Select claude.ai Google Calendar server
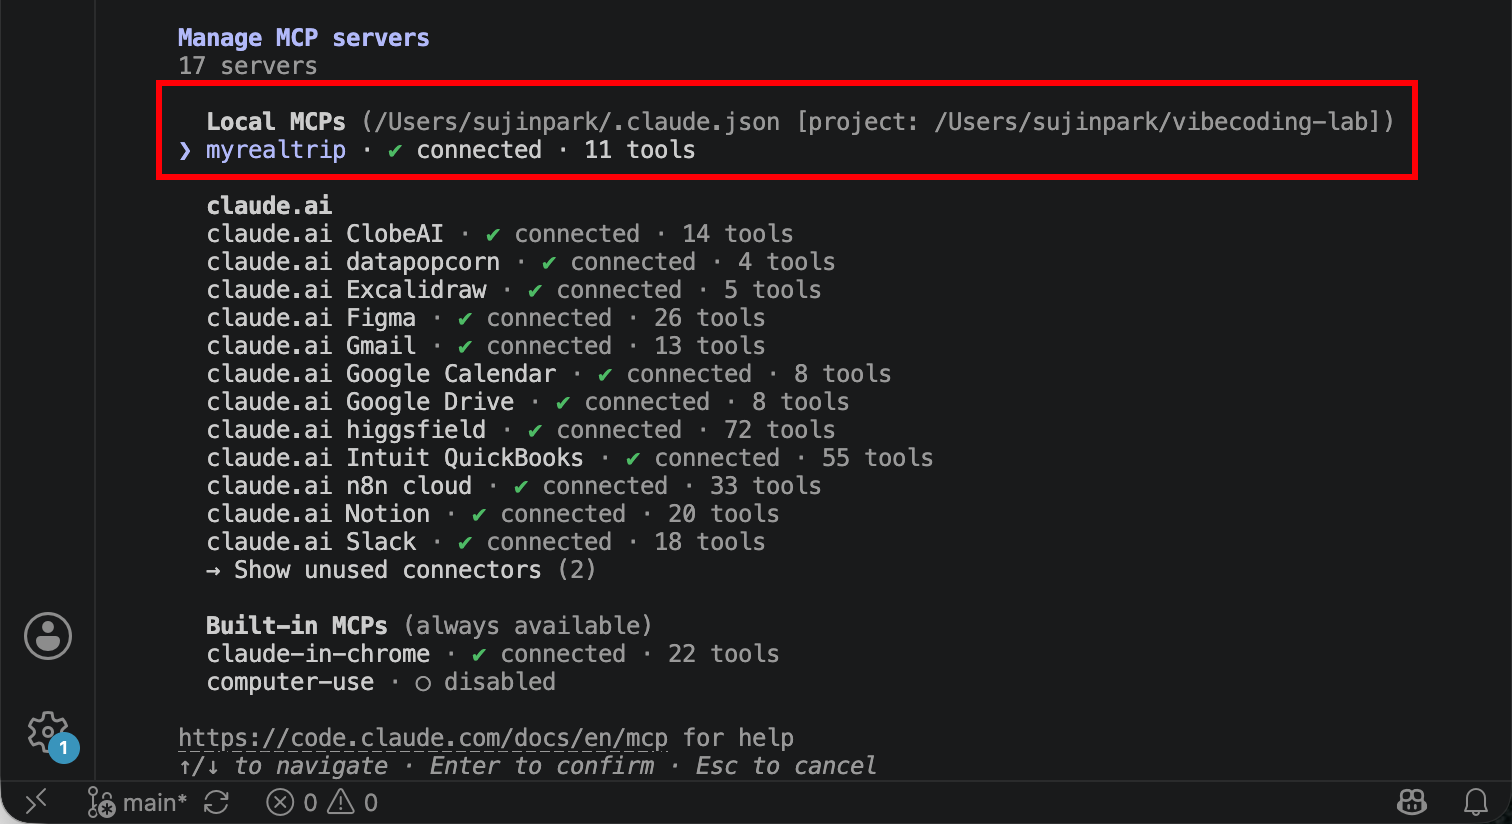Screen dimensions: 1512x824 tap(549, 374)
